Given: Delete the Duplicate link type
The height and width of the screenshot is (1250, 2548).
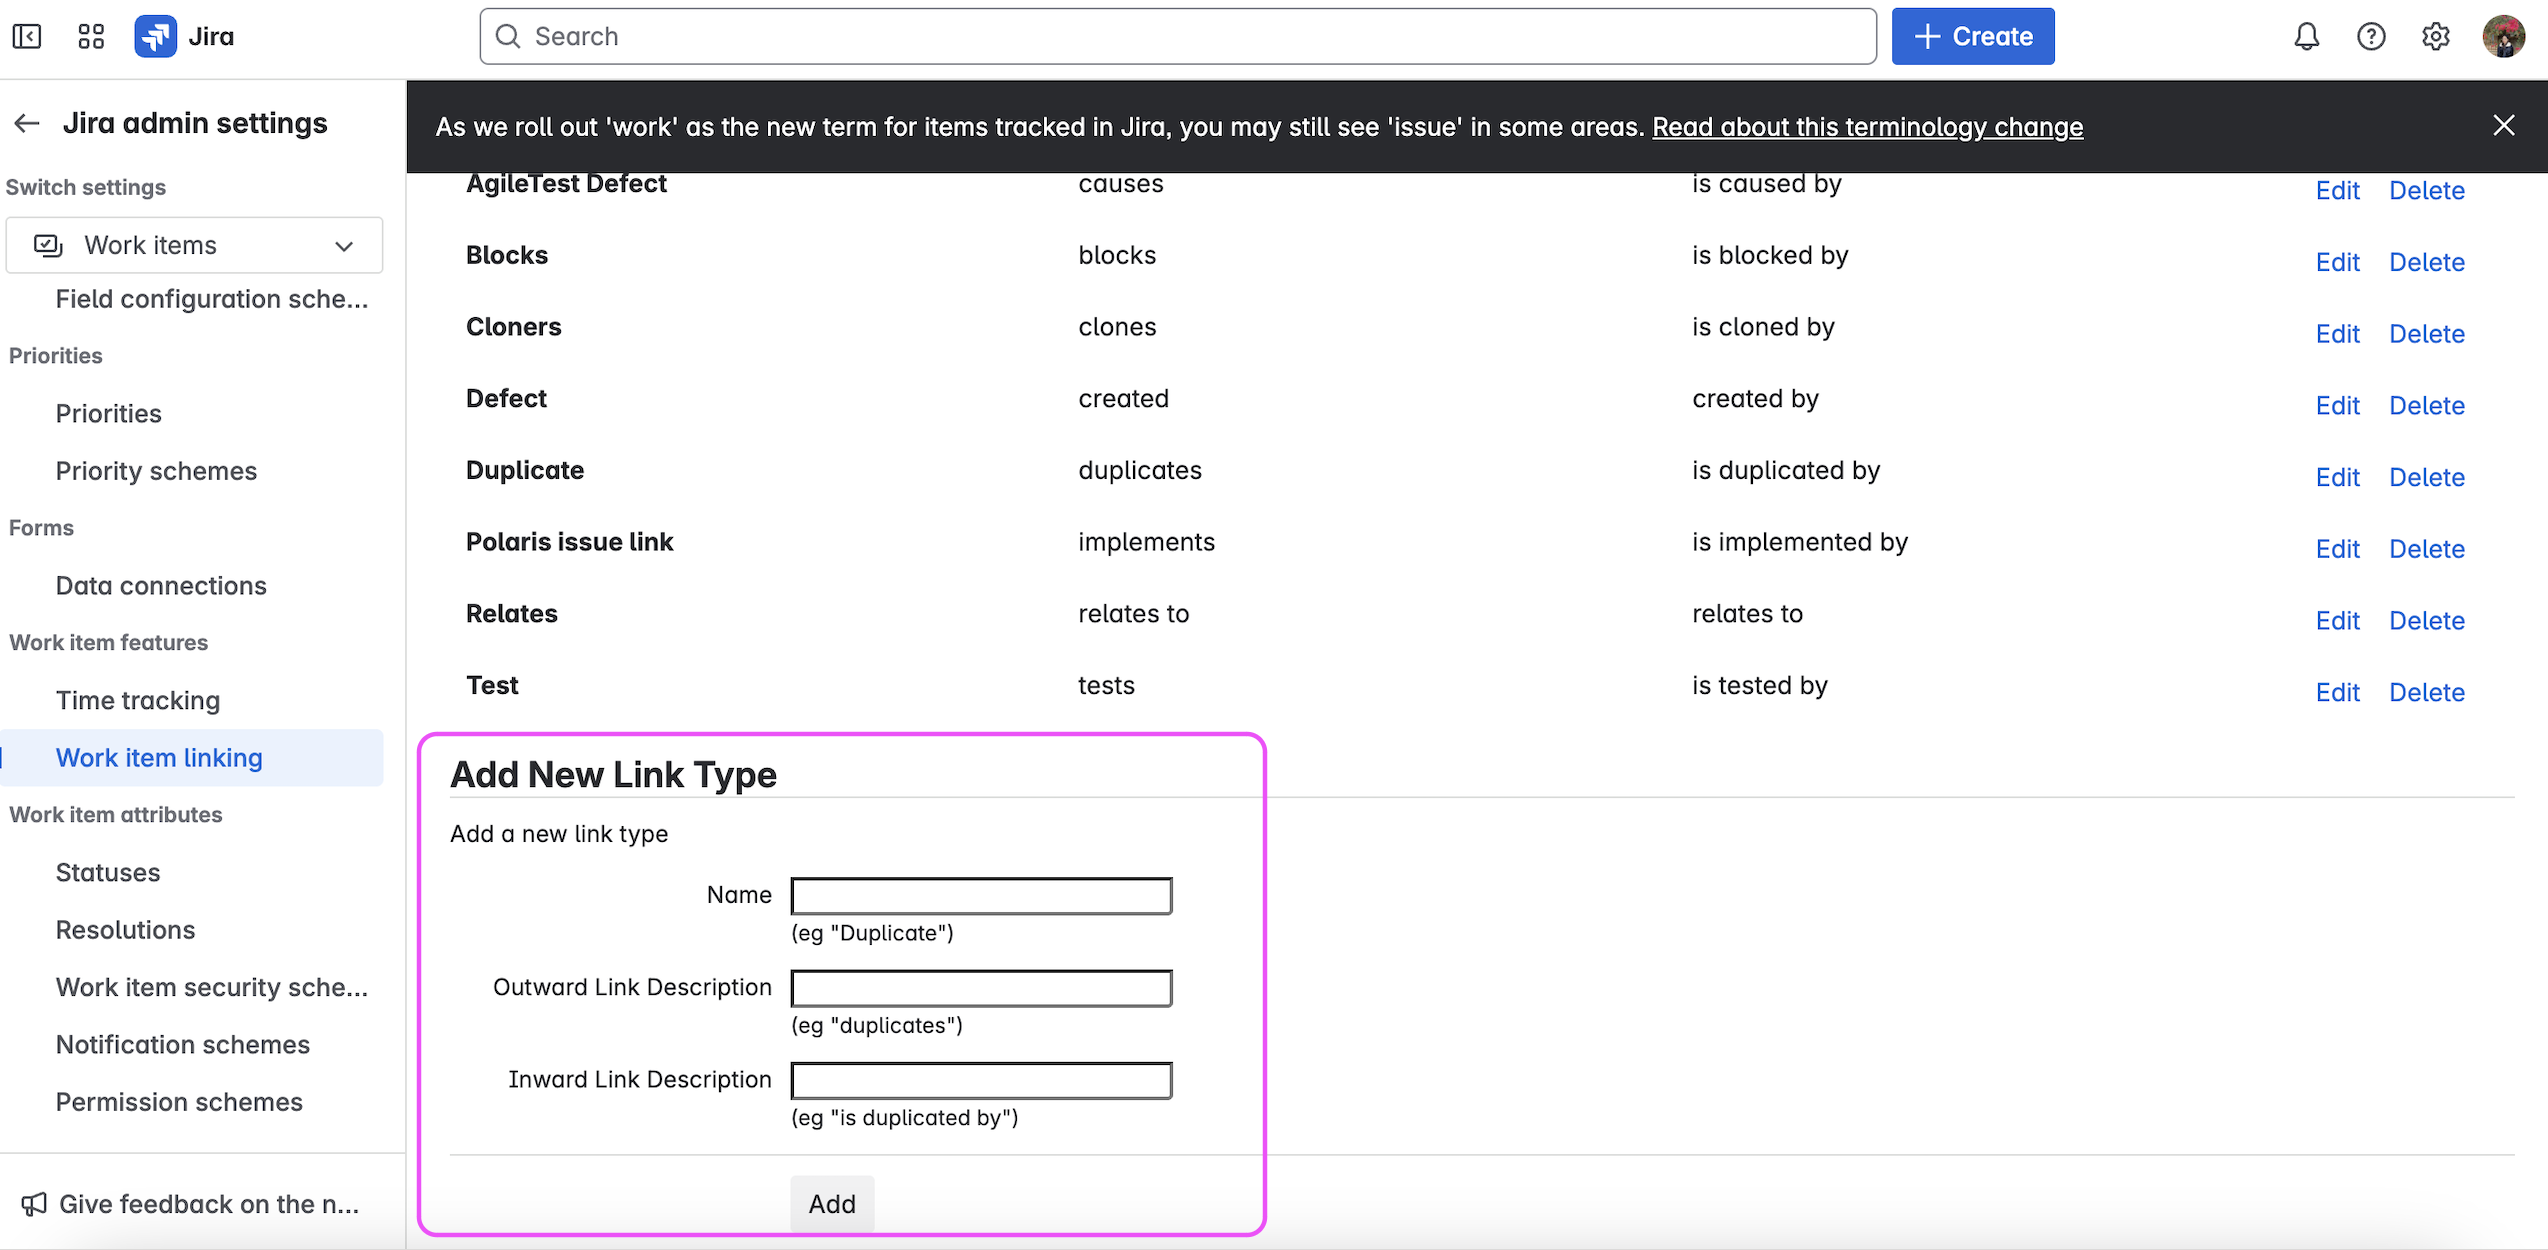Looking at the screenshot, I should point(2426,477).
